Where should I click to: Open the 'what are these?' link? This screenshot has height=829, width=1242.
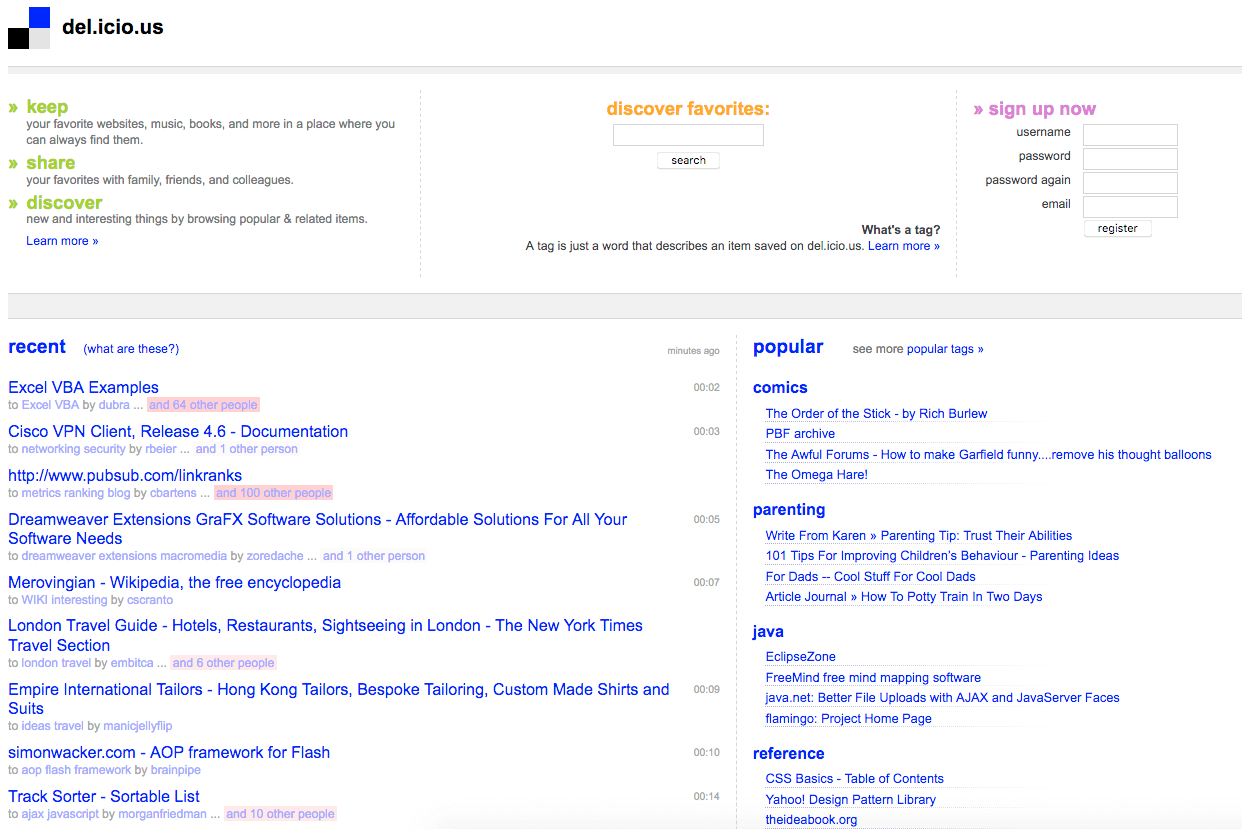(131, 349)
